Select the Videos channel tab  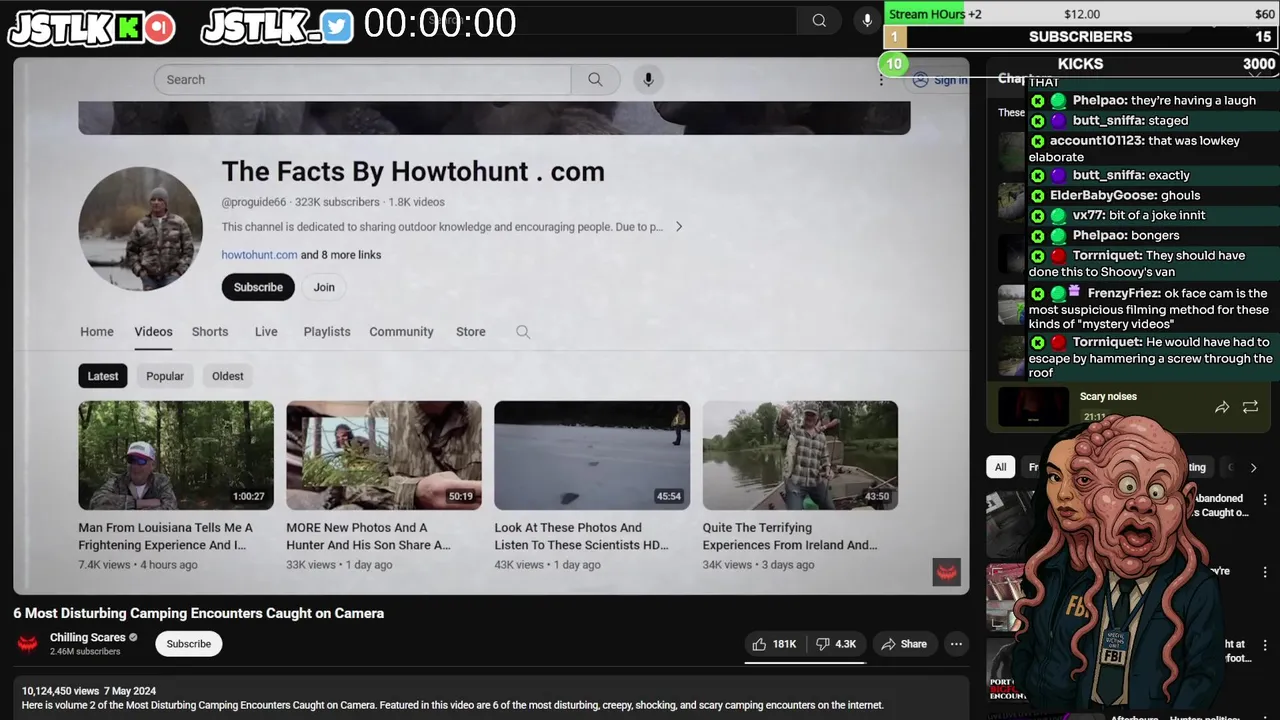154,332
